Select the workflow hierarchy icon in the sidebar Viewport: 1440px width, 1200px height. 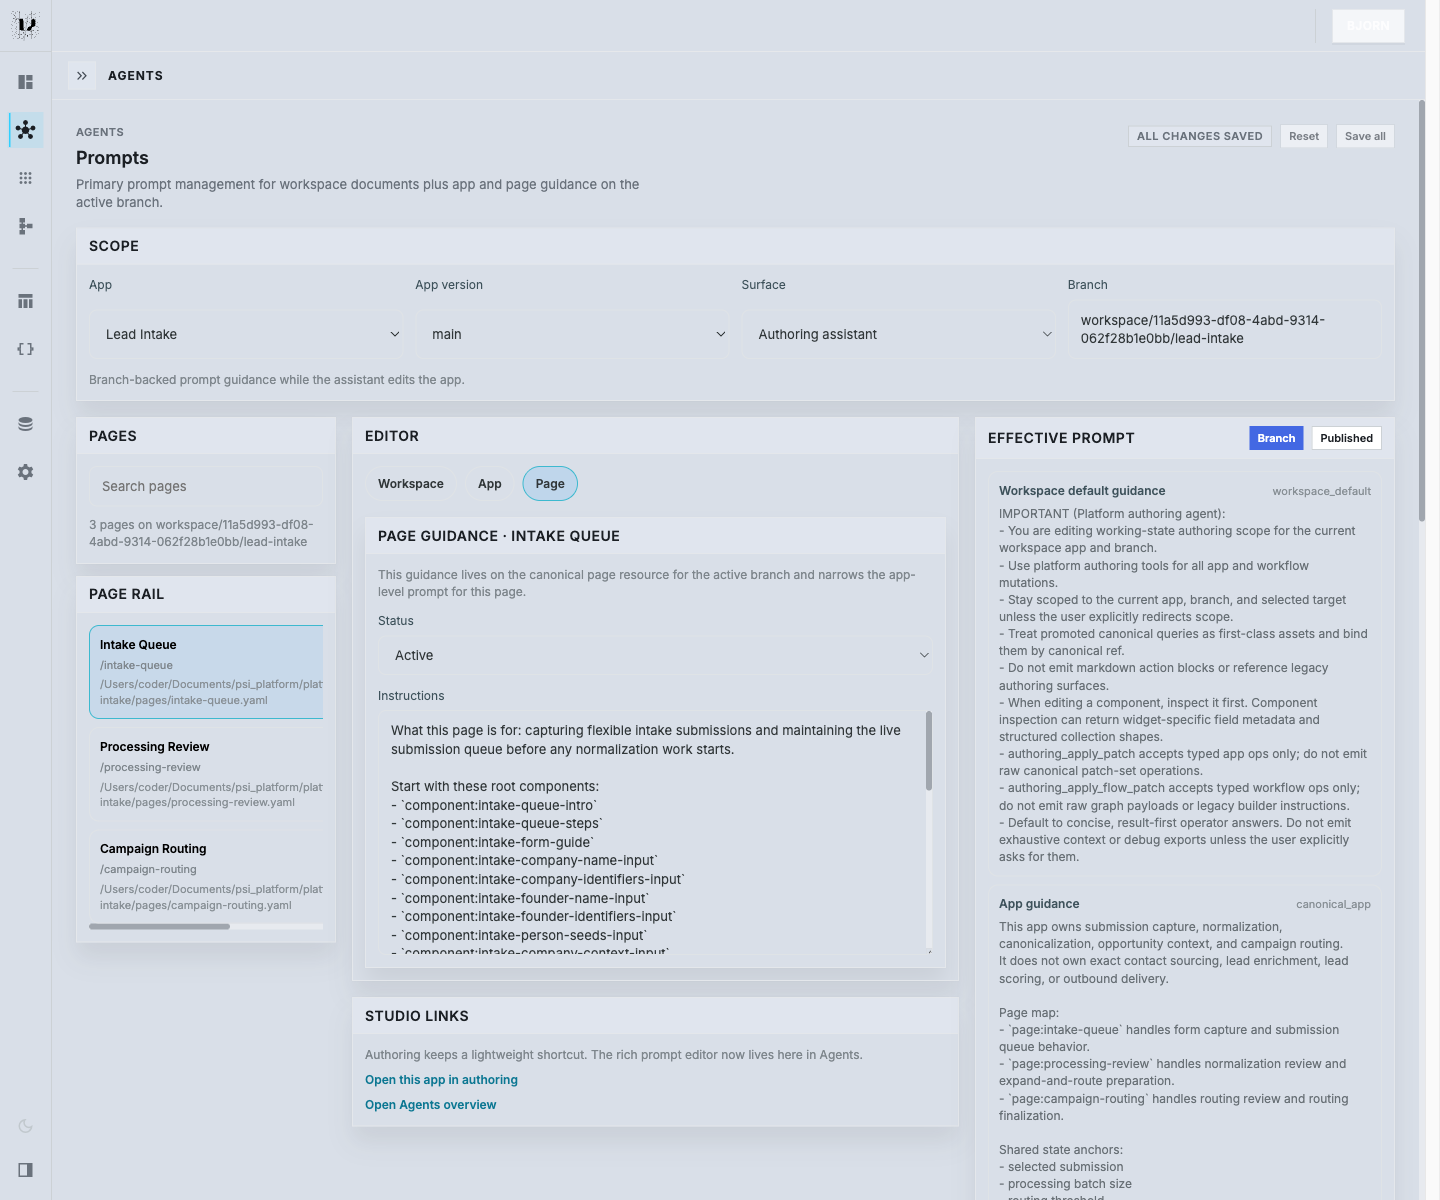pos(25,226)
